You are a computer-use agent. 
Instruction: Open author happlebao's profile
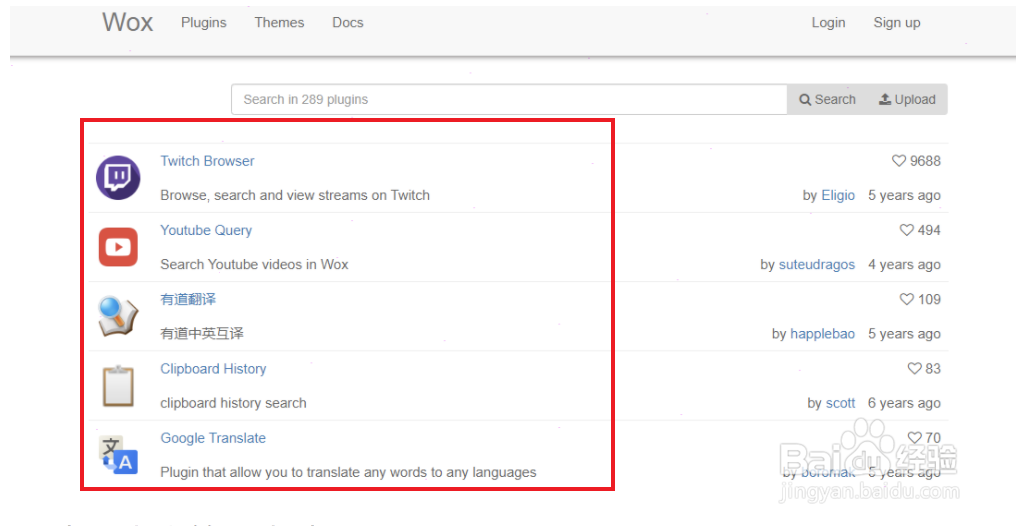coord(822,334)
